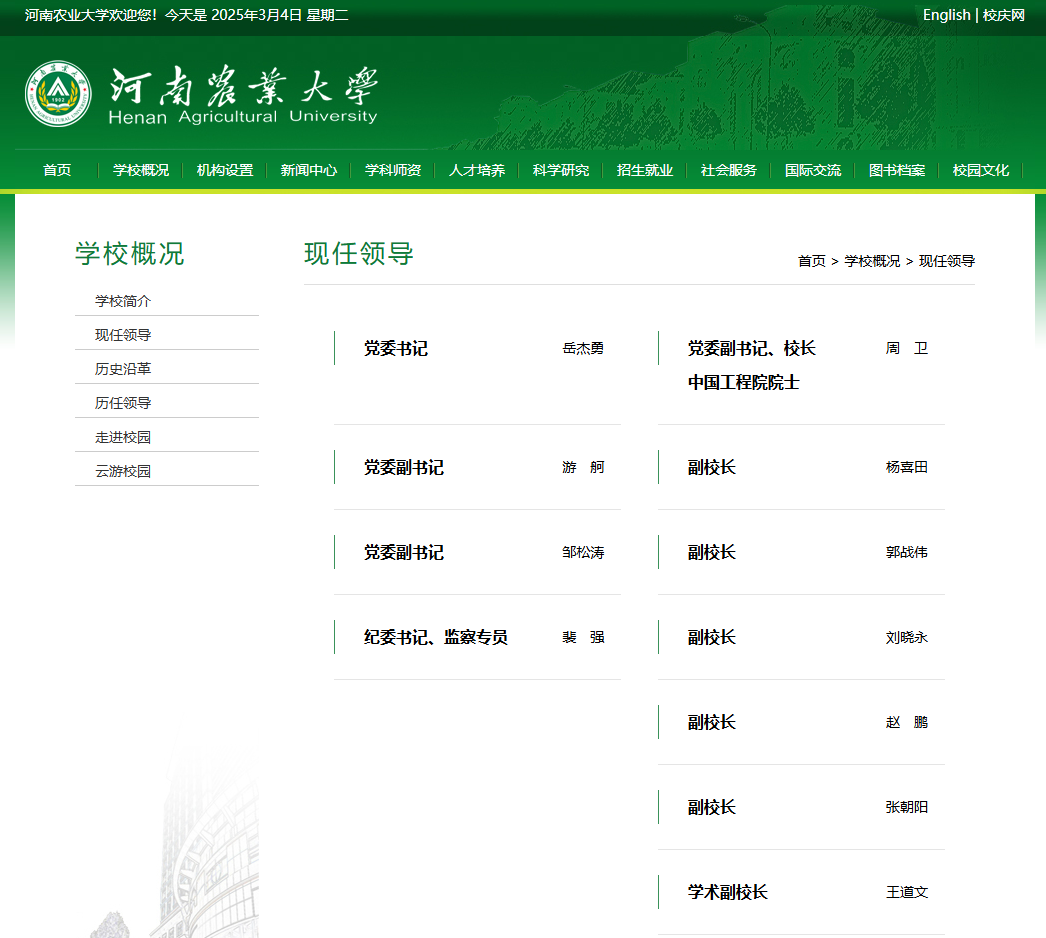The width and height of the screenshot is (1046, 938).
Task: Select 机构设置 in the top navigation
Action: [225, 170]
